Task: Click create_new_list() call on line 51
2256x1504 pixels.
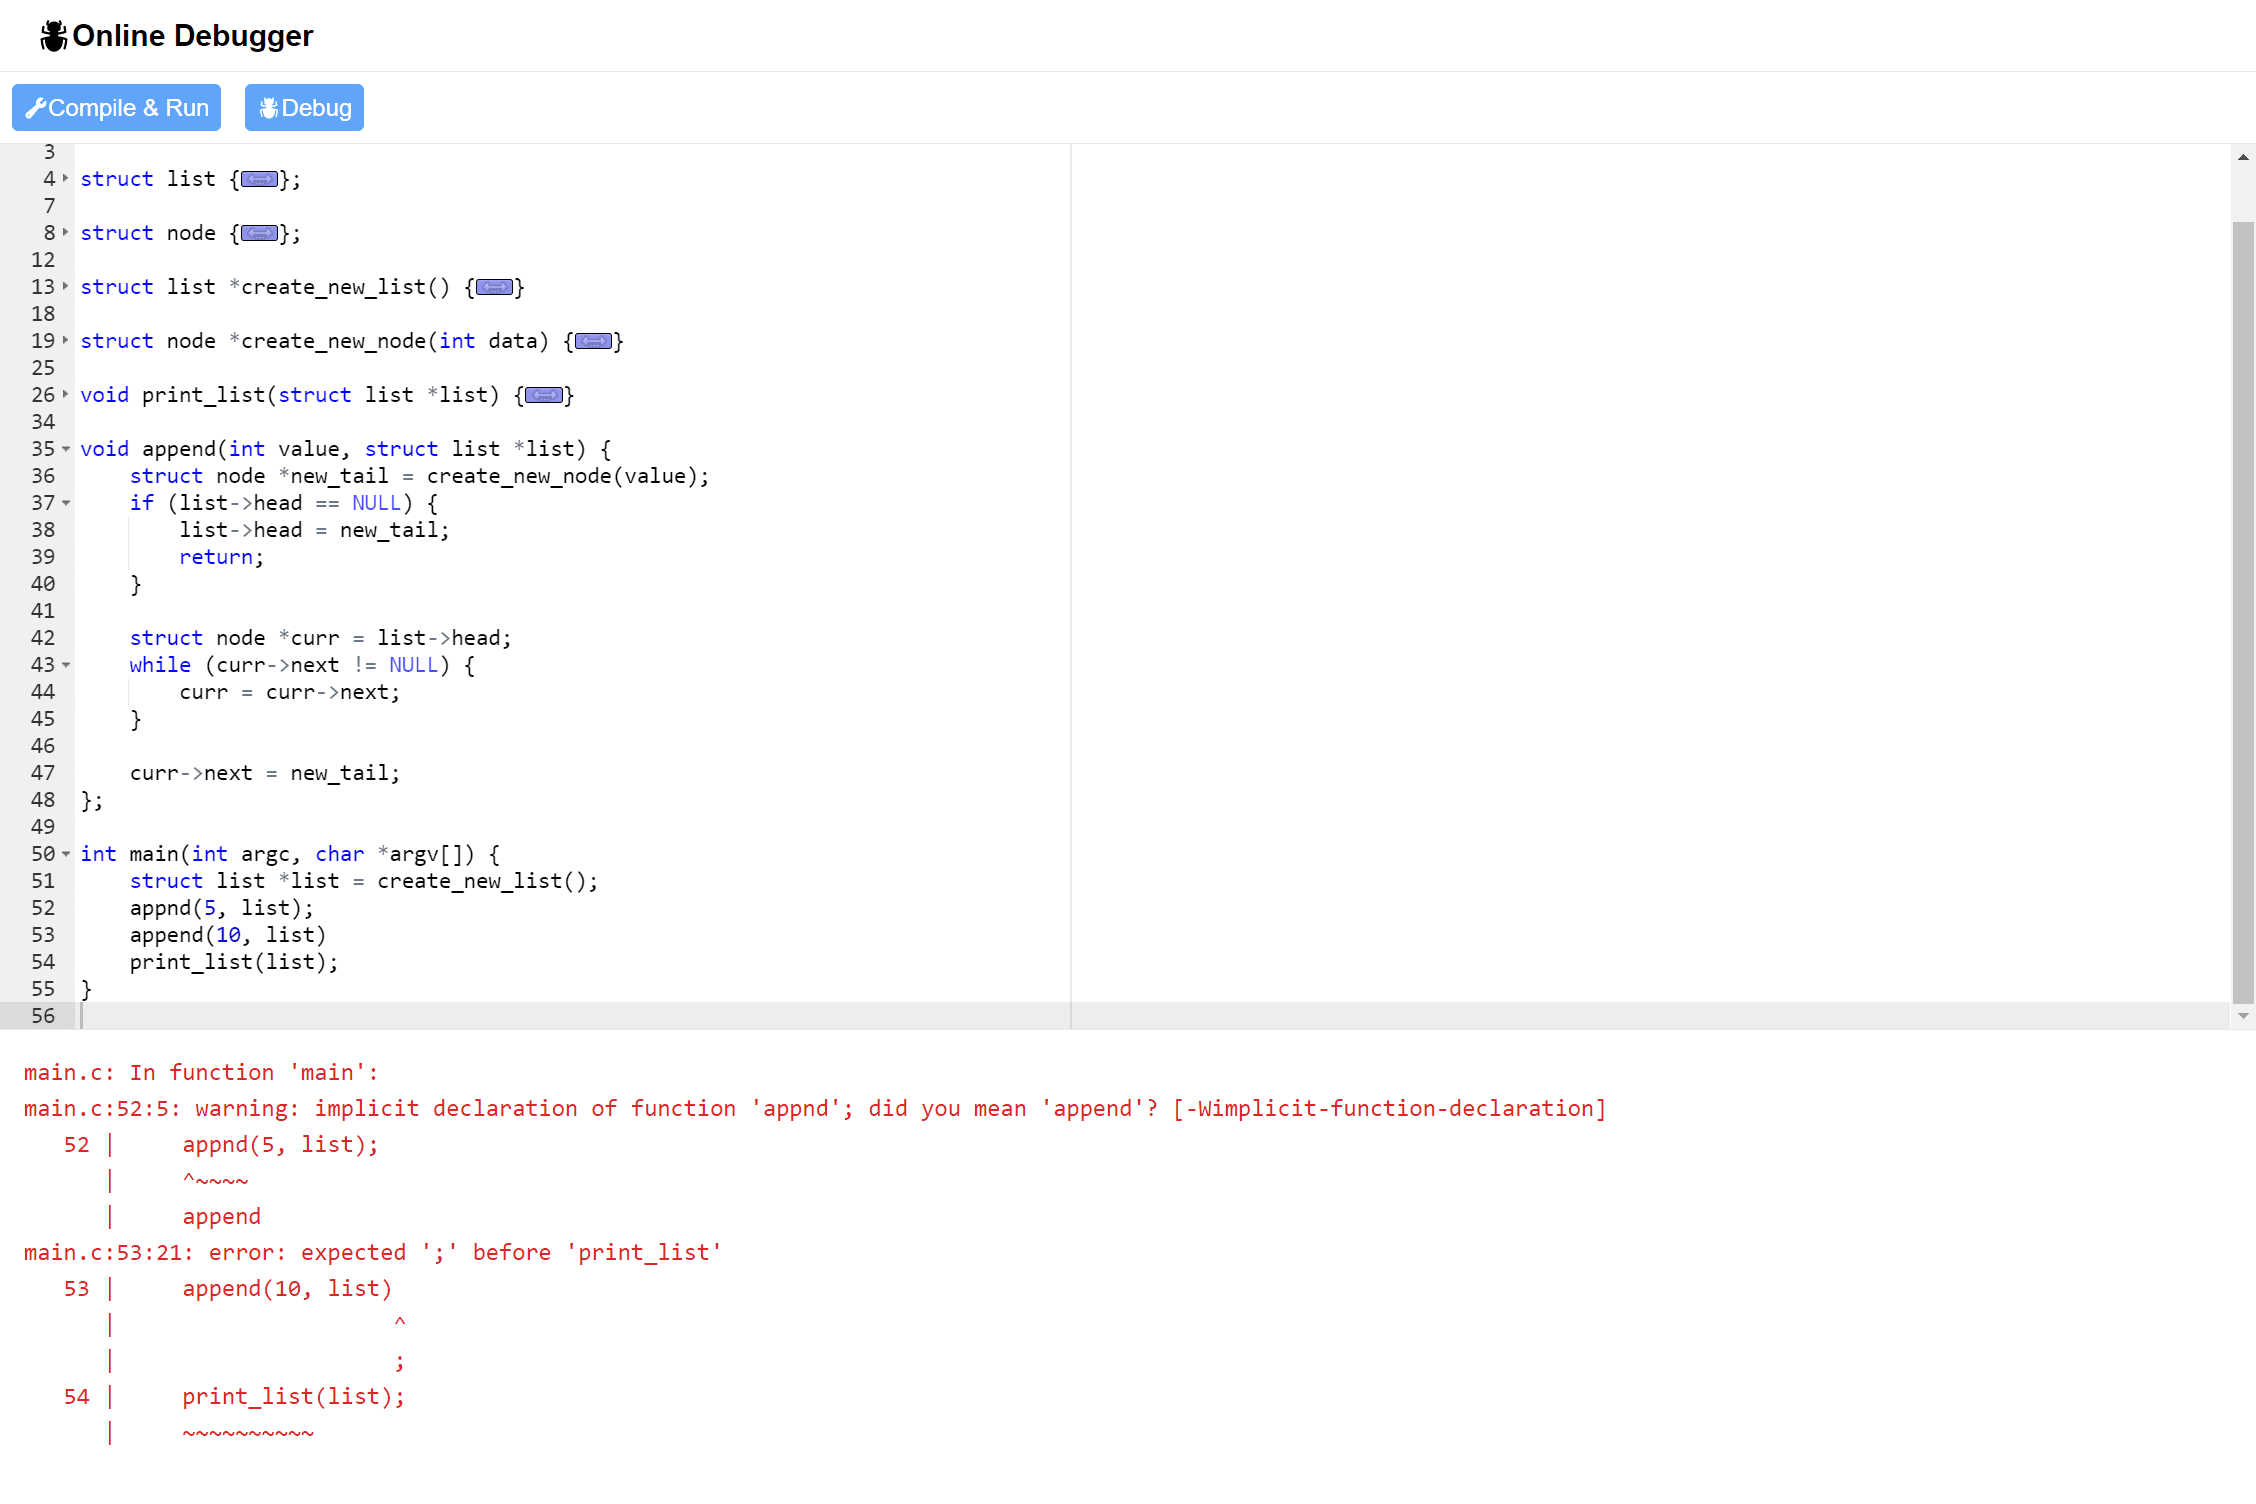Action: [481, 881]
